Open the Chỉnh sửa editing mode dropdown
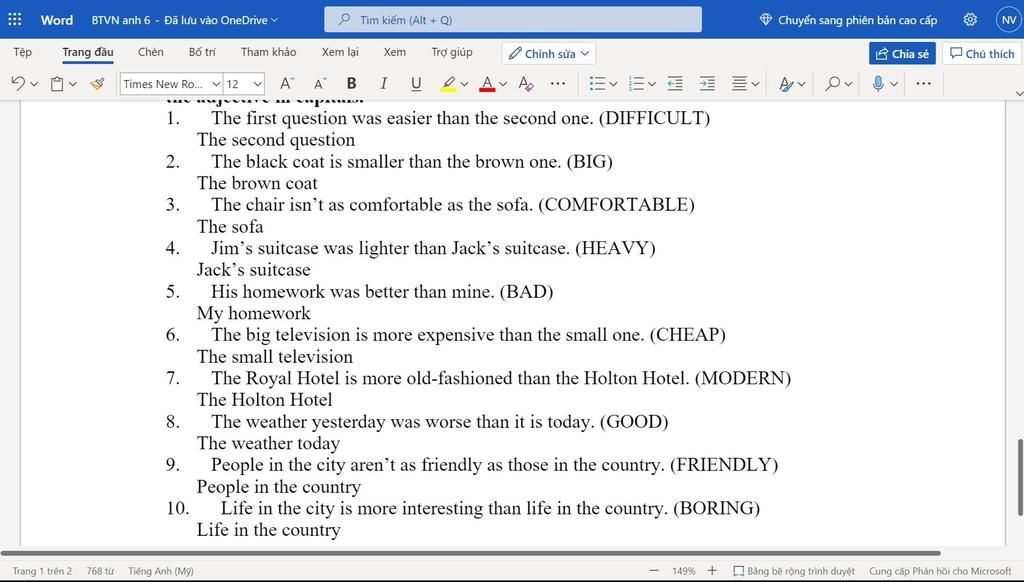Image resolution: width=1024 pixels, height=582 pixels. point(549,54)
